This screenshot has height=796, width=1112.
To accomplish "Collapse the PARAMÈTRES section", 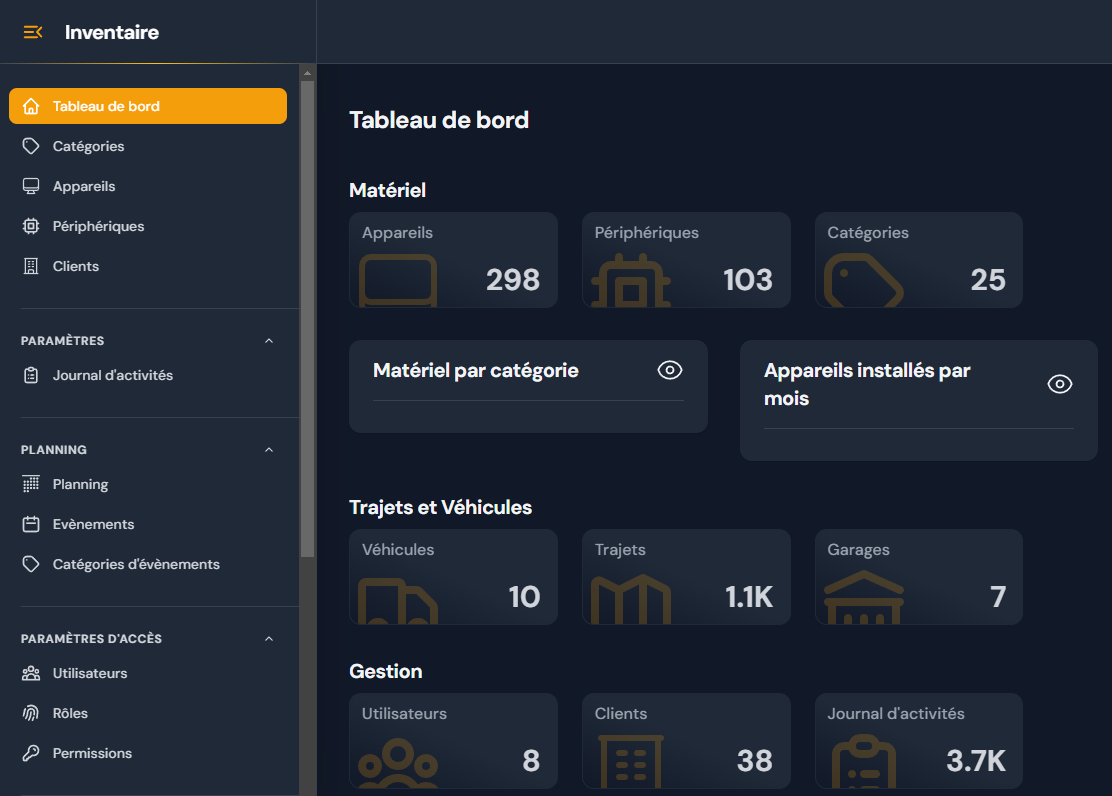I will coord(268,341).
